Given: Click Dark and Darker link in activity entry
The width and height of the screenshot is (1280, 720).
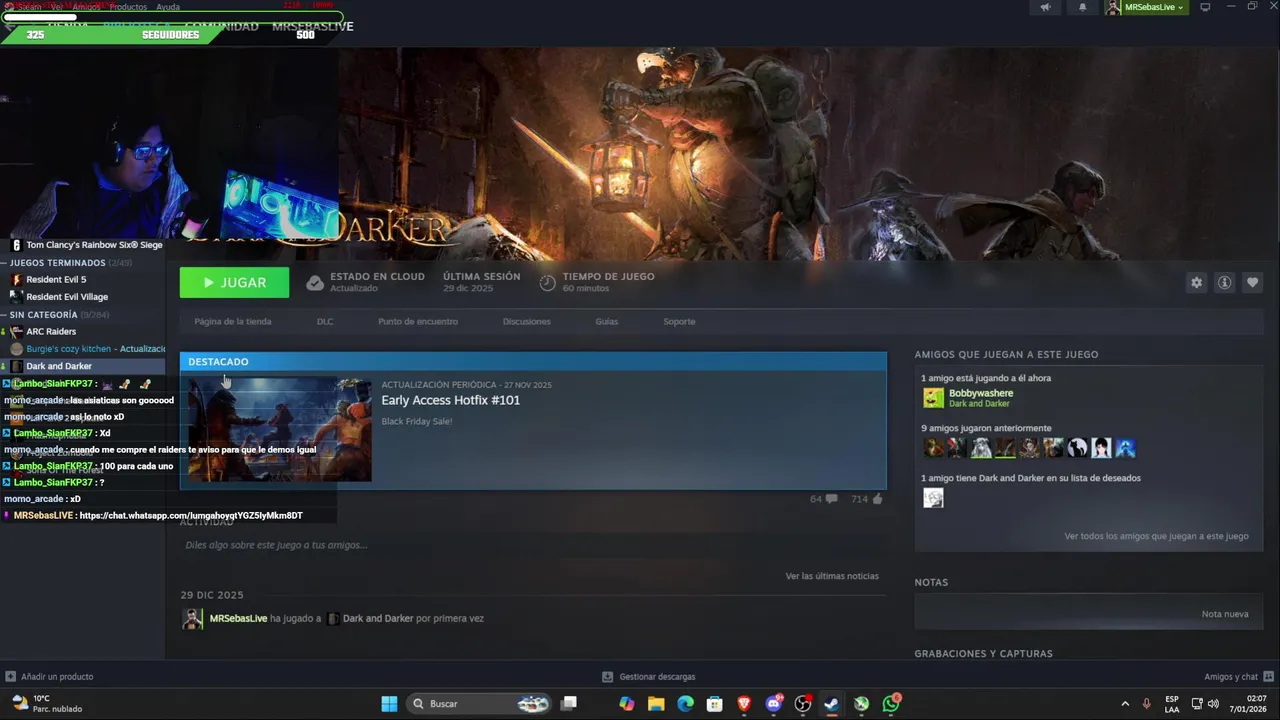Looking at the screenshot, I should pos(378,619).
